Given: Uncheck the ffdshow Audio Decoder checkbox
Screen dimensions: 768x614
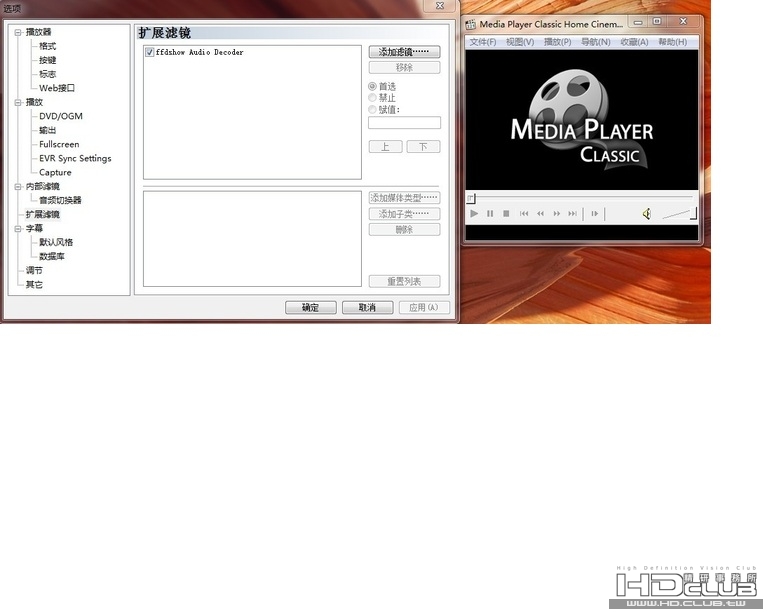Looking at the screenshot, I should coord(149,52).
